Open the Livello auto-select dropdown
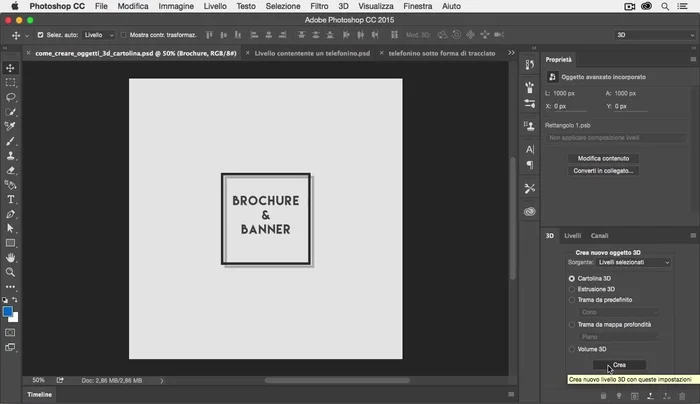The width and height of the screenshot is (700, 404). (98, 34)
